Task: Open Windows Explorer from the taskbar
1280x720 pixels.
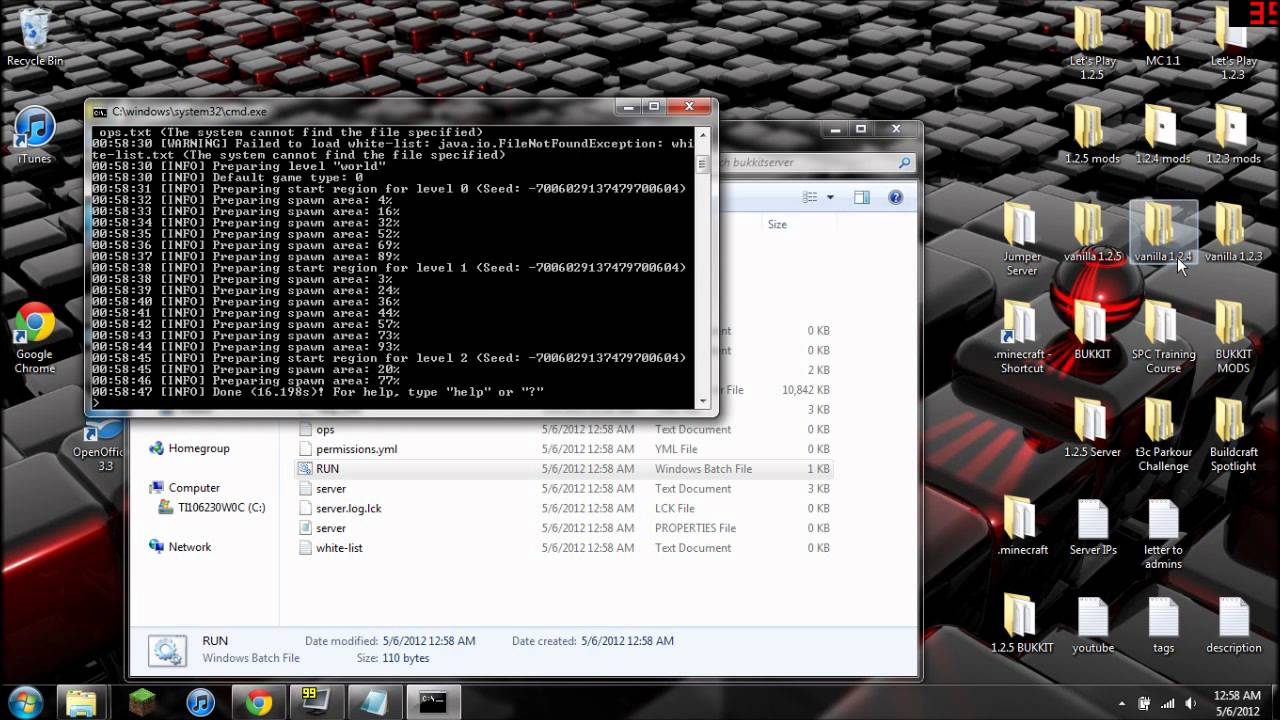Action: [81, 702]
